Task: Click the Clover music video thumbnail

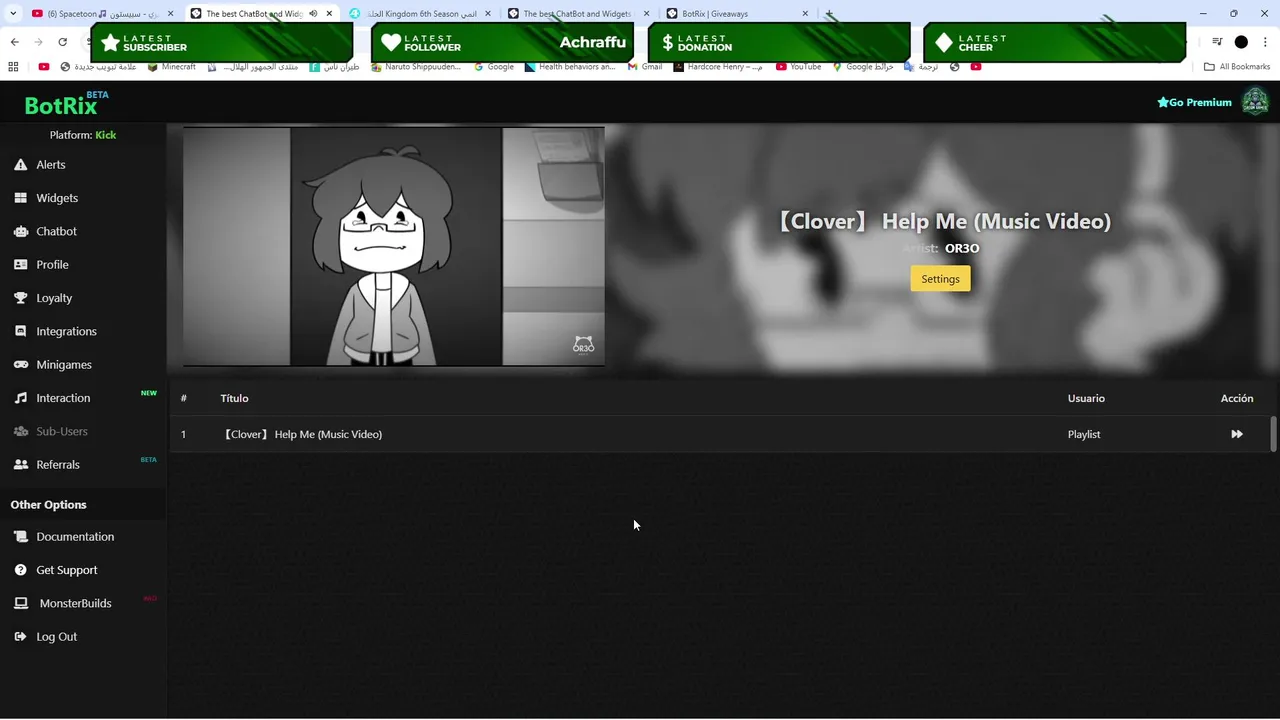Action: click(394, 246)
